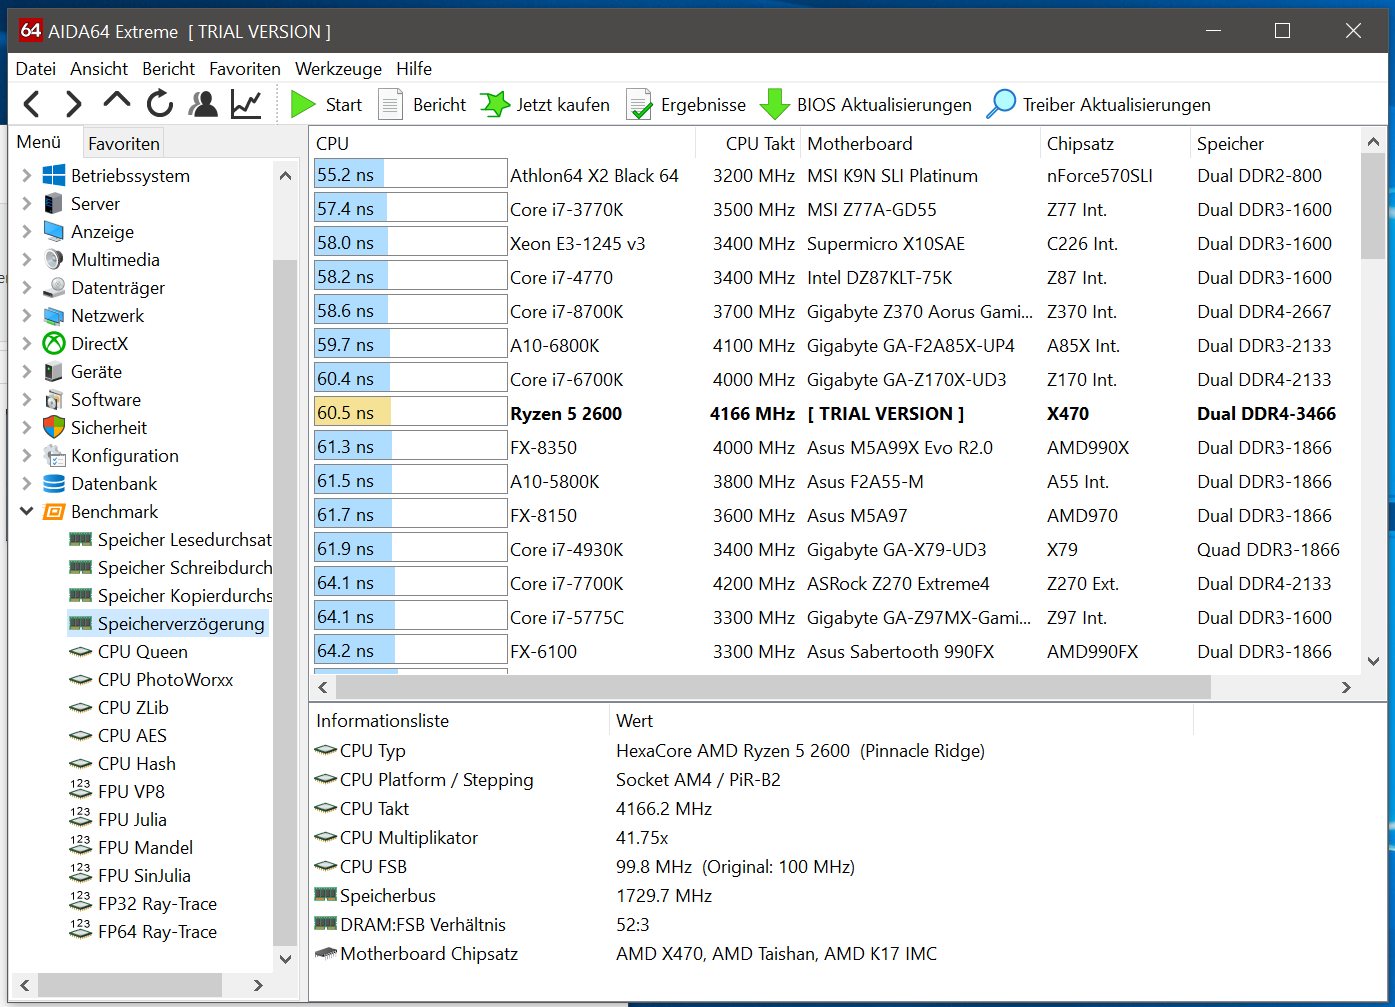Image resolution: width=1395 pixels, height=1007 pixels.
Task: Click results list scroll-down arrow
Action: (x=1373, y=661)
